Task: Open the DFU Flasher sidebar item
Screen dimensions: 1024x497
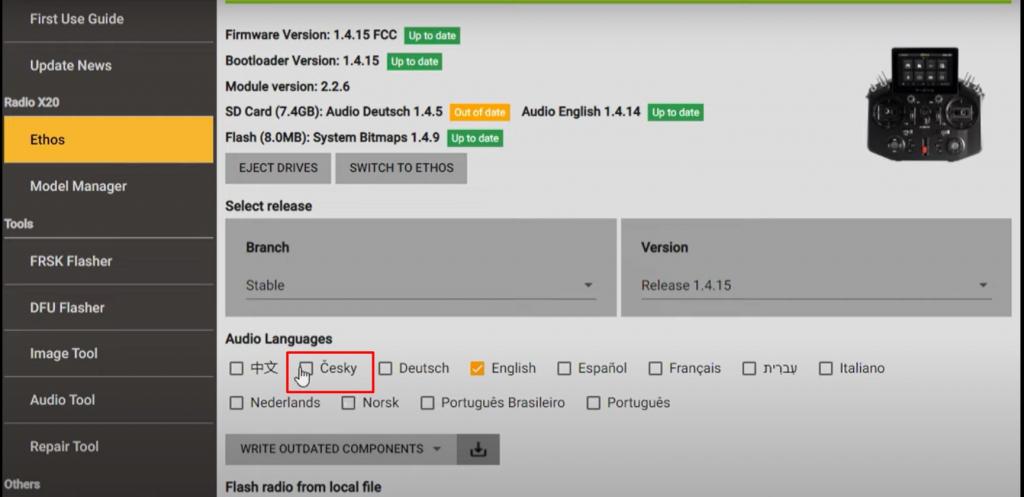Action: (67, 308)
